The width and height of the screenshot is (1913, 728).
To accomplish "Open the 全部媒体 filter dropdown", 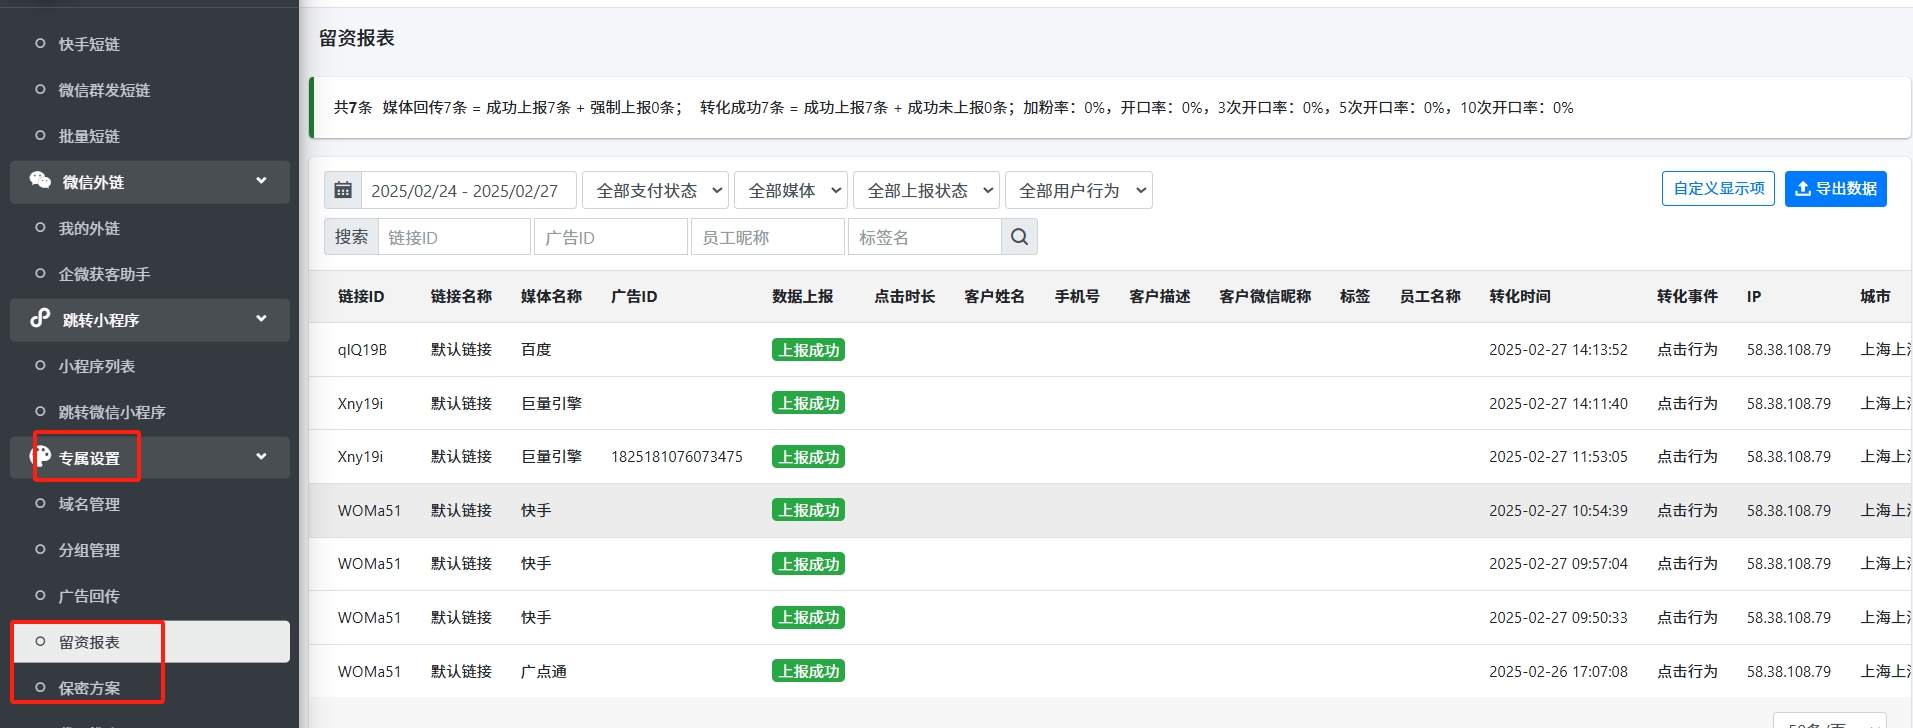I will (791, 190).
